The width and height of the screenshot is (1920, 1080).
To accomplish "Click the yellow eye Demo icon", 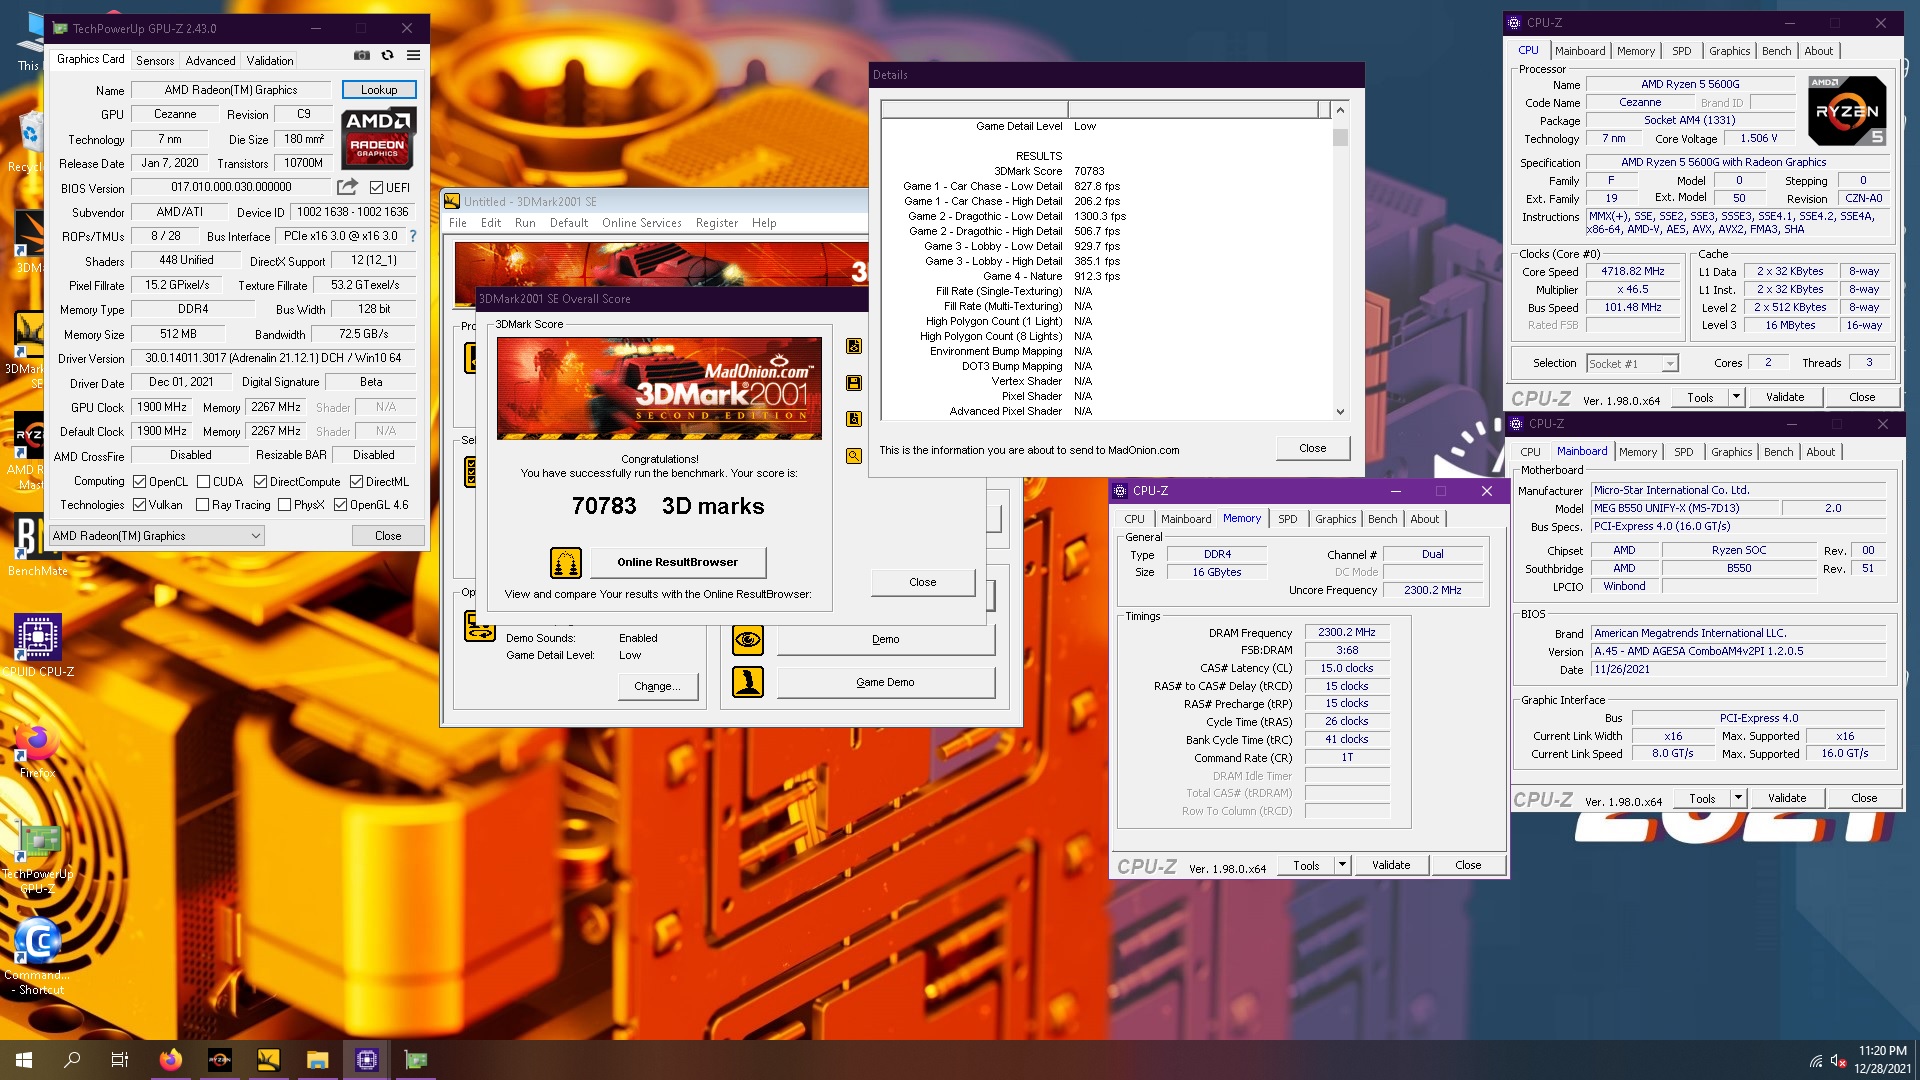I will (748, 639).
